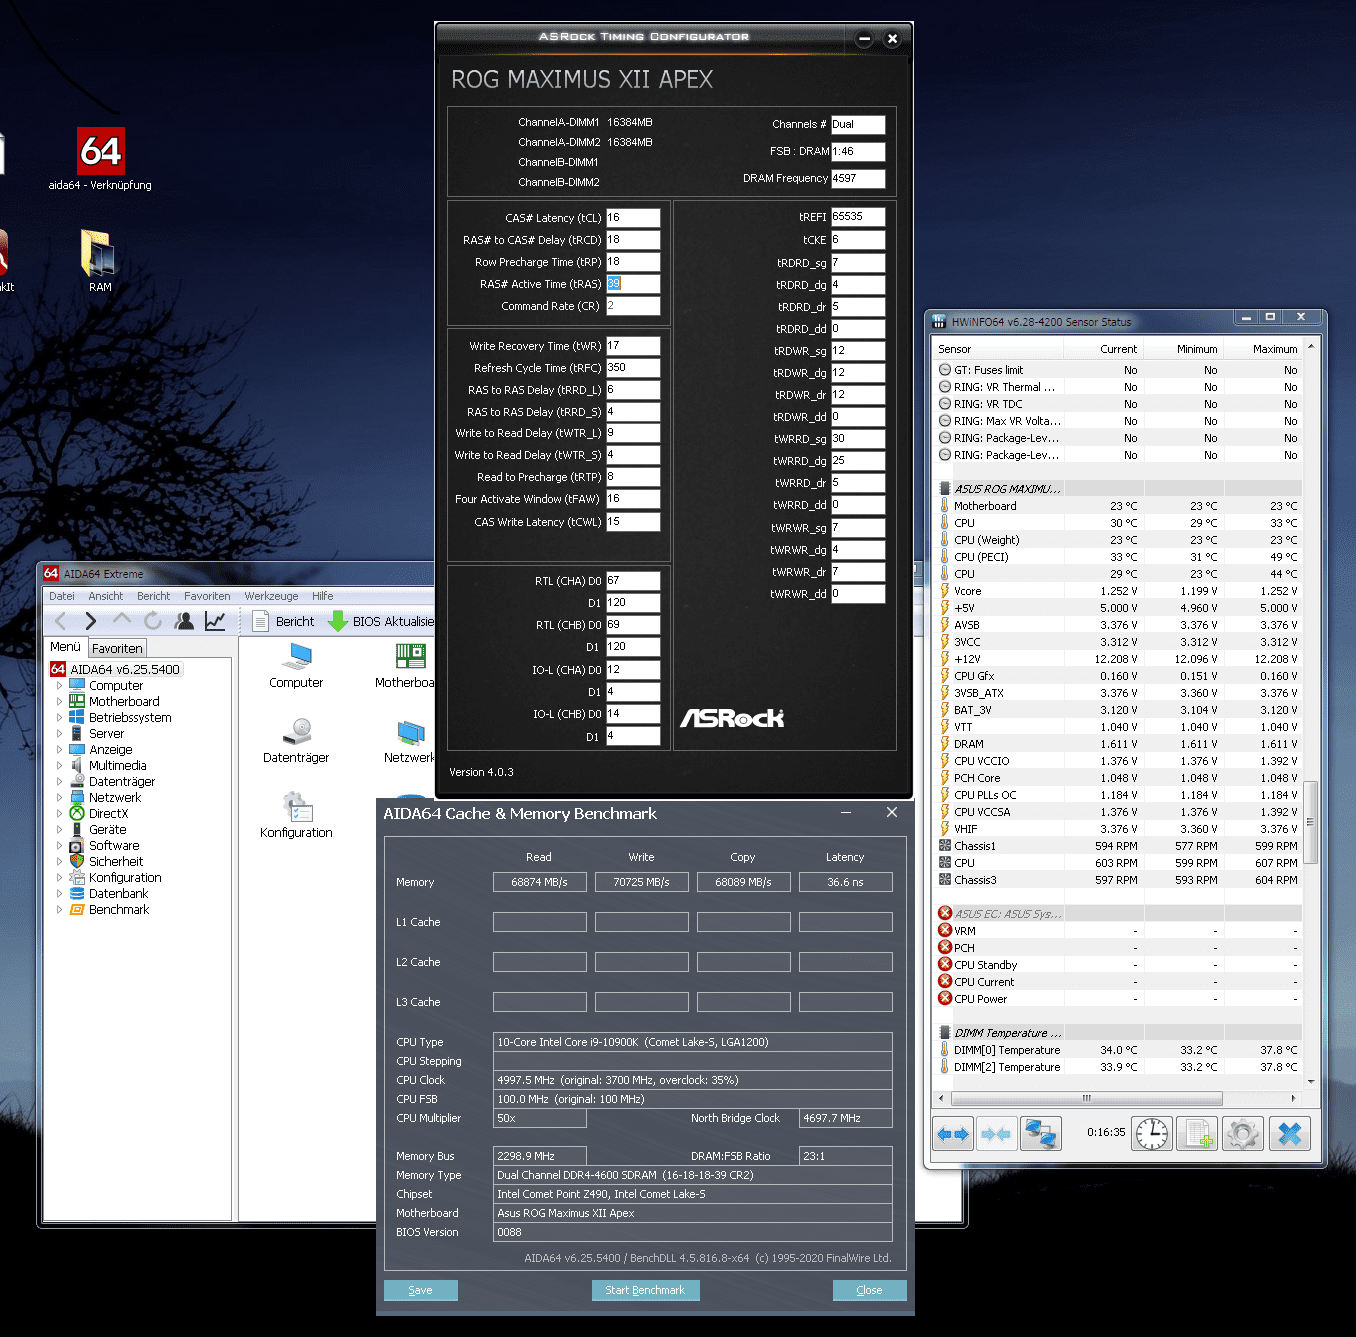Open the Konfiguration icon in AIDA64 main pane
The height and width of the screenshot is (1337, 1356).
coord(296,815)
